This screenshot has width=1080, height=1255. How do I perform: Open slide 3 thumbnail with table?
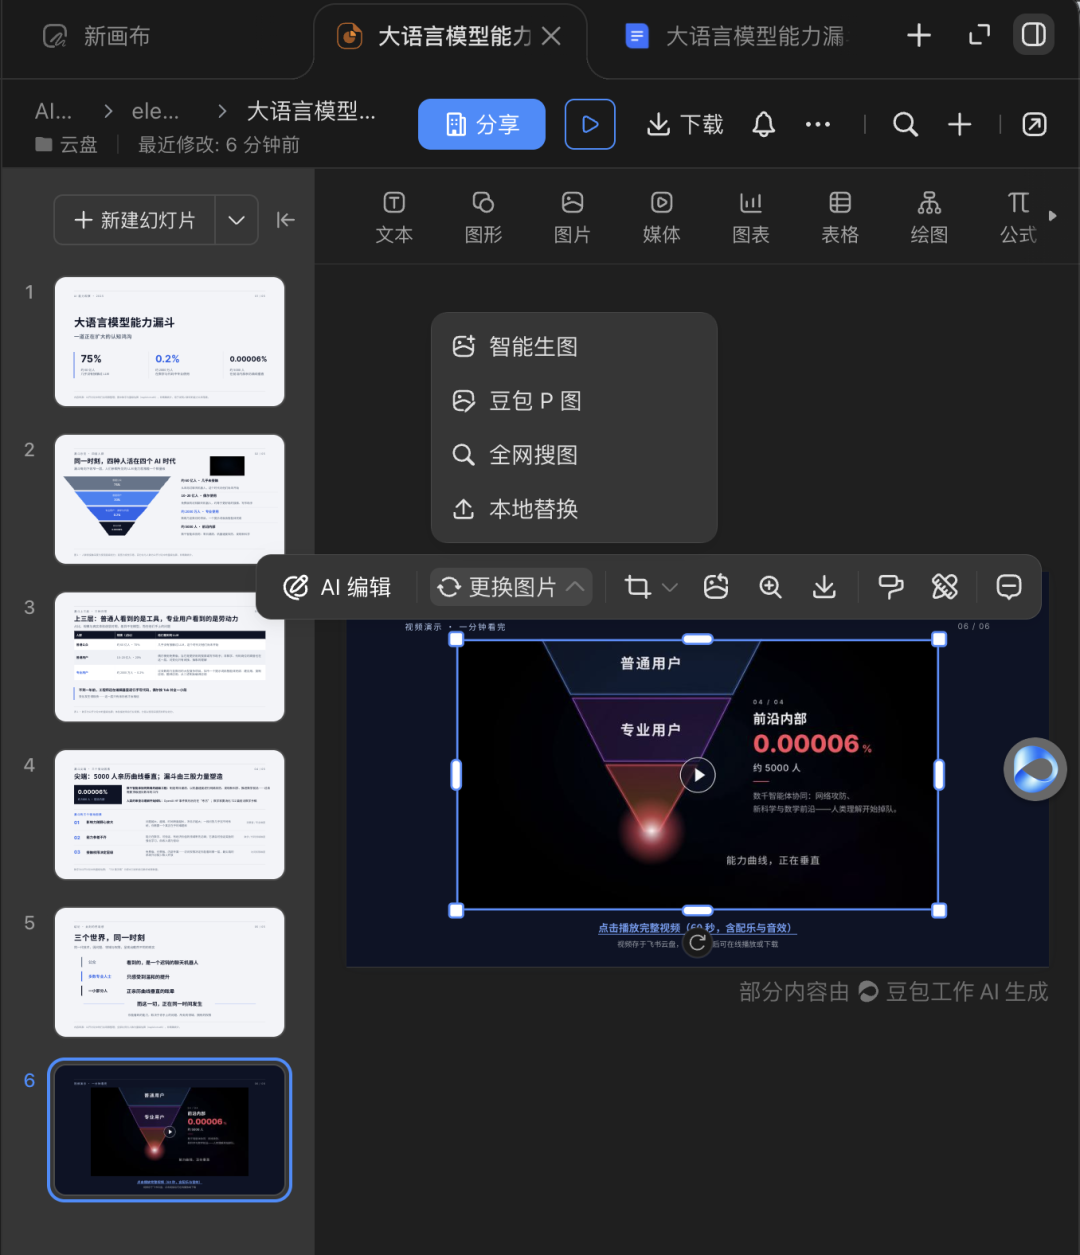(x=169, y=657)
